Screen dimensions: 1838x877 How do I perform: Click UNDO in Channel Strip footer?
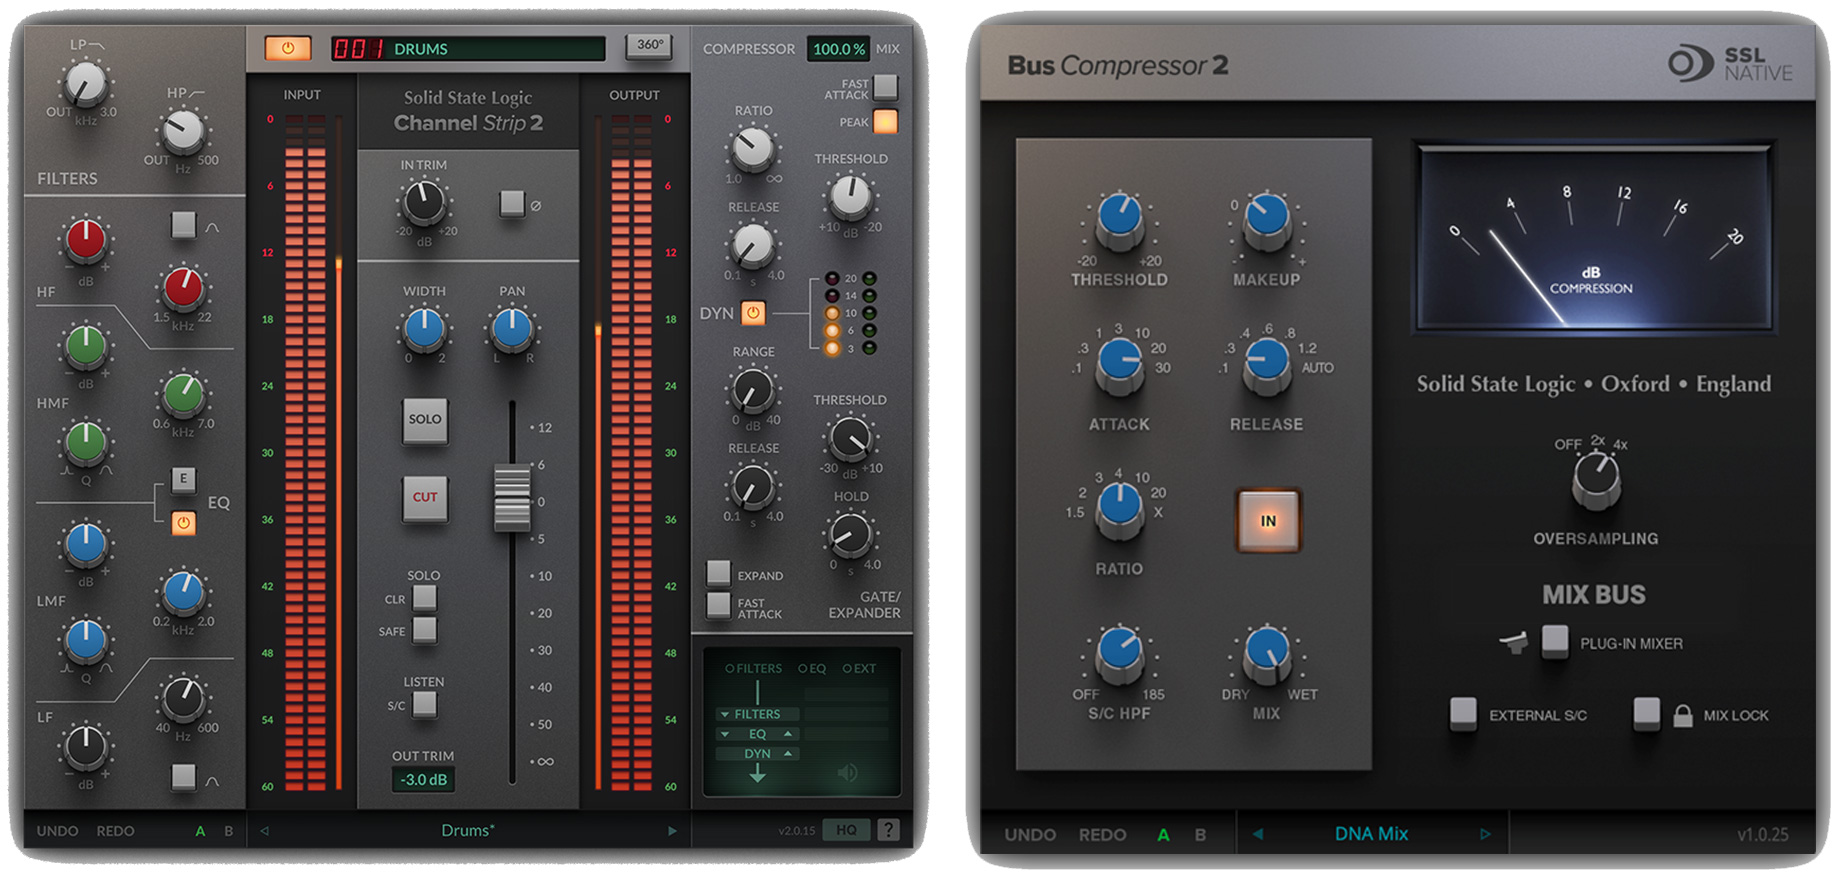(x=57, y=831)
